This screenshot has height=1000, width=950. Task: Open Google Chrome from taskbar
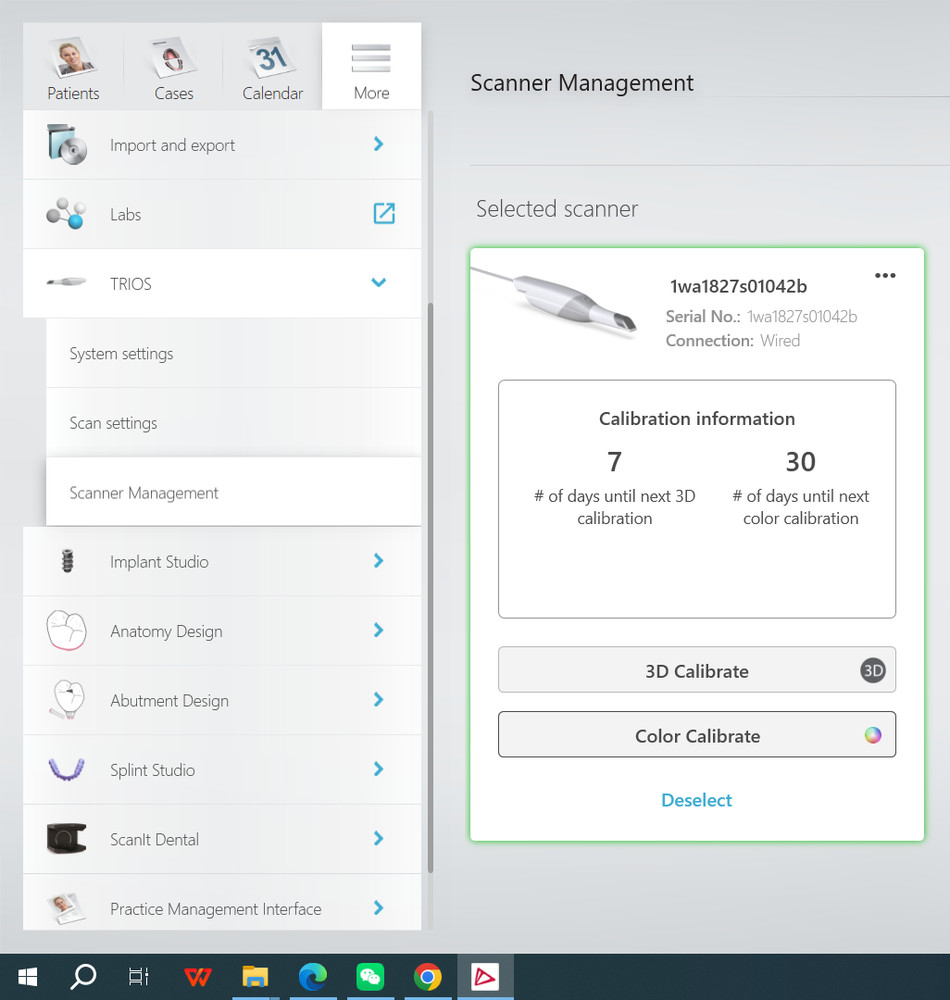427,976
